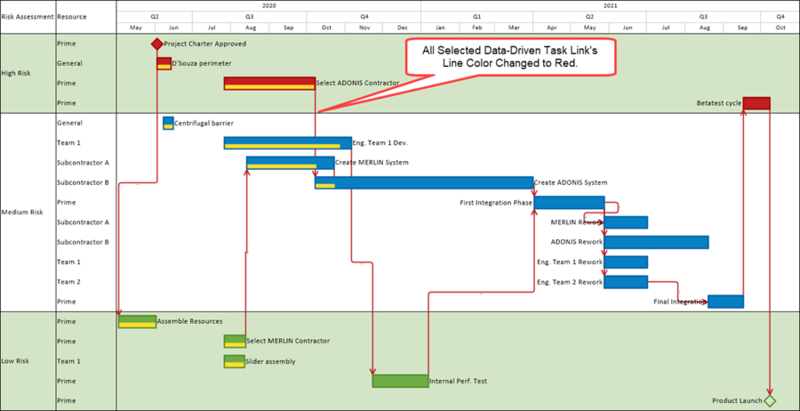
Task: Click the Centrifugal barrier small blue bar
Action: 168,123
